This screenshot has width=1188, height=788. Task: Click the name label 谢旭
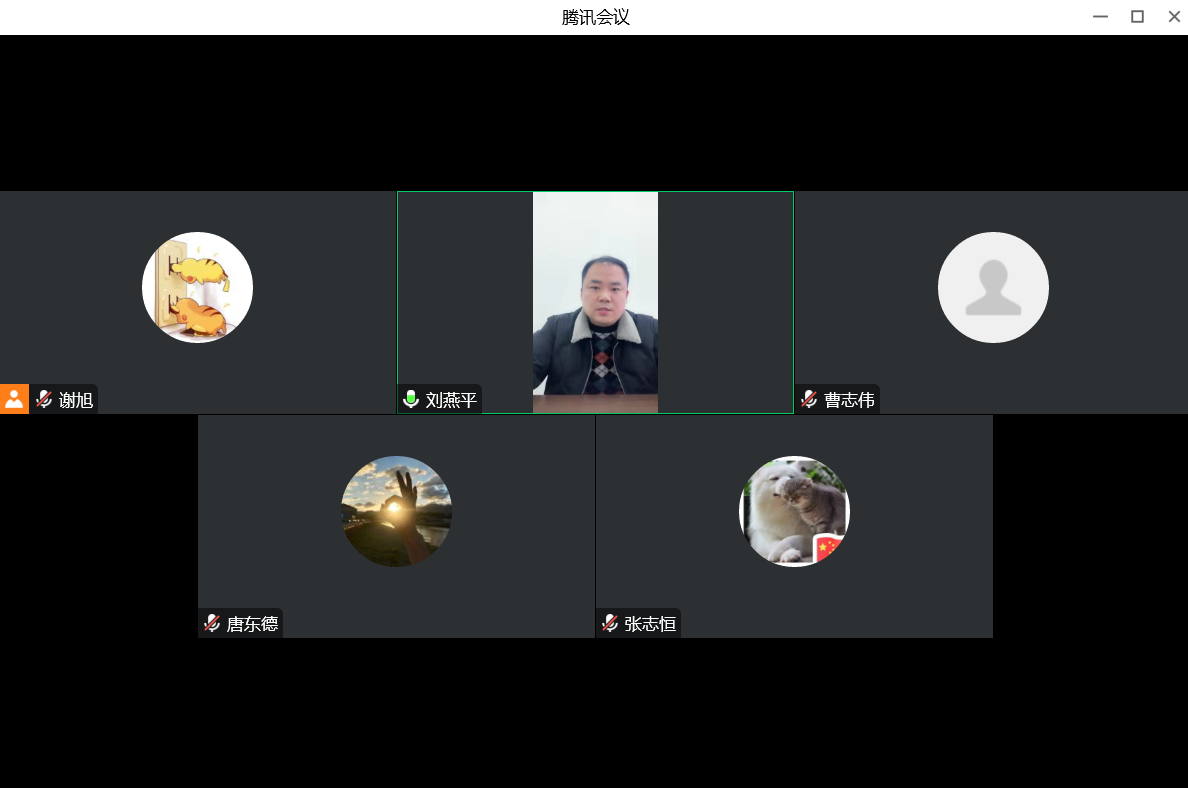76,400
